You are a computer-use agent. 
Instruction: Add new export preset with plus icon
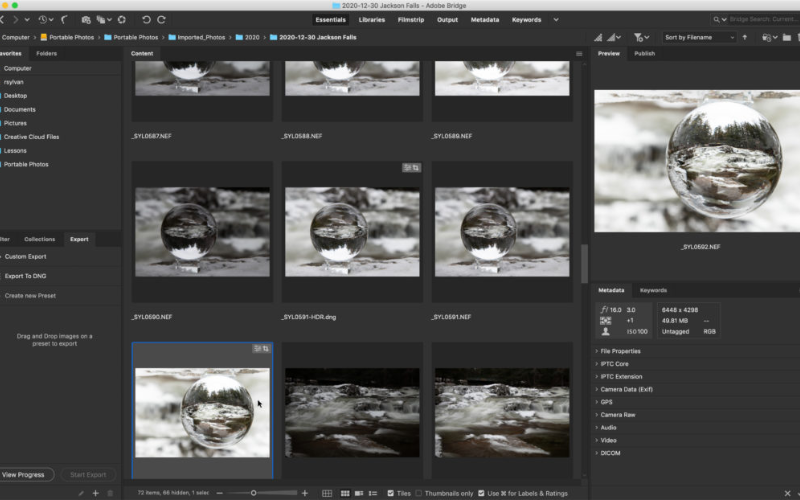pos(95,493)
